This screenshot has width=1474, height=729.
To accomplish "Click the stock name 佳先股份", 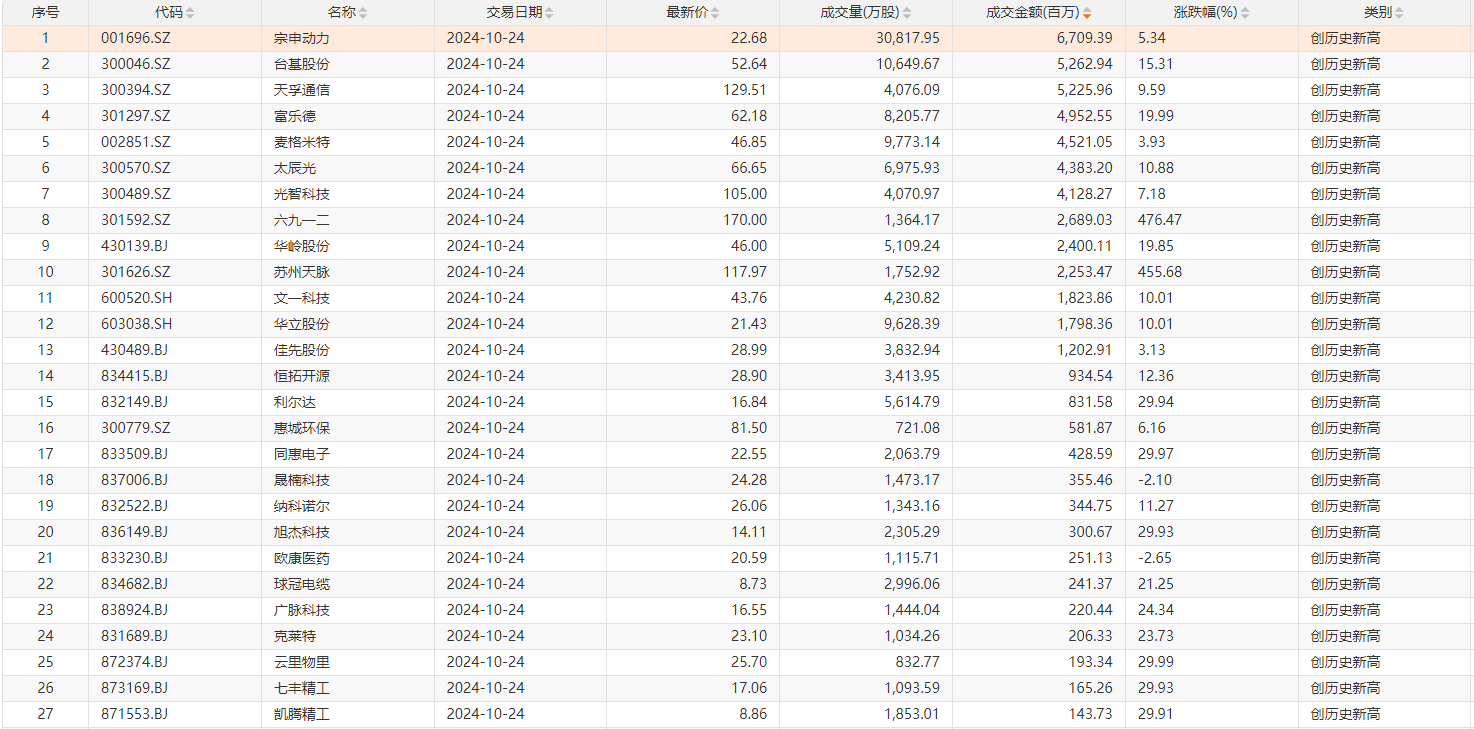I will pyautogui.click(x=302, y=350).
